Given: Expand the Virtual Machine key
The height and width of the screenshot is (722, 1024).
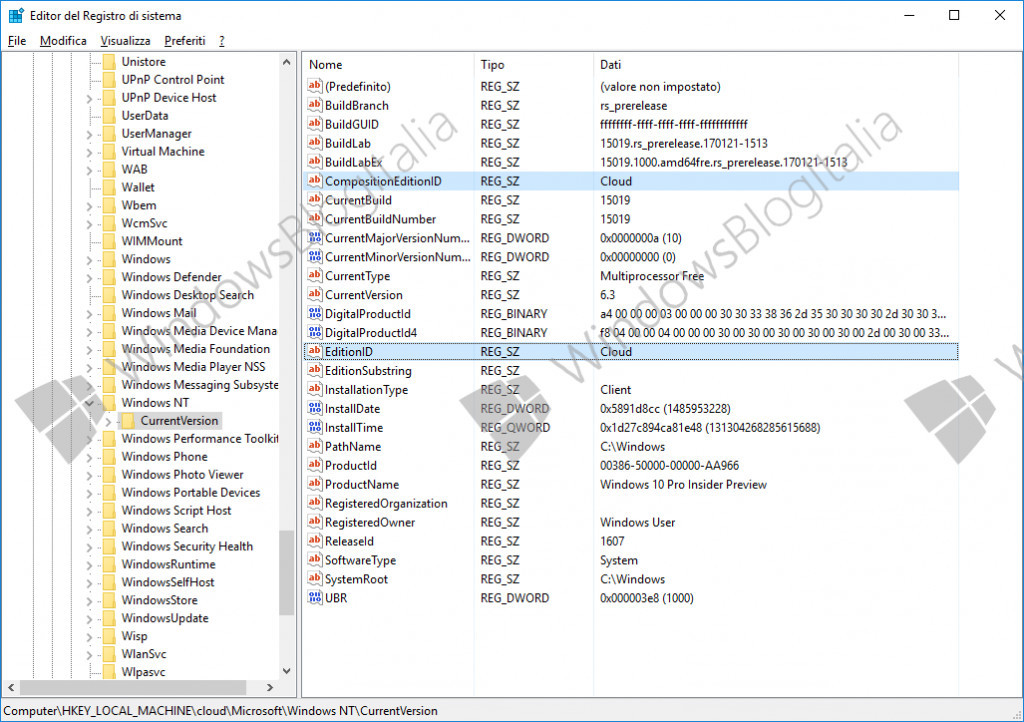Looking at the screenshot, I should (x=89, y=152).
